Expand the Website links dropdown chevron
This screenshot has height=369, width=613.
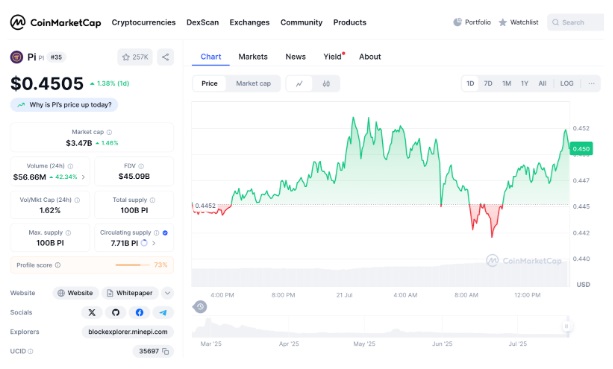pos(167,293)
